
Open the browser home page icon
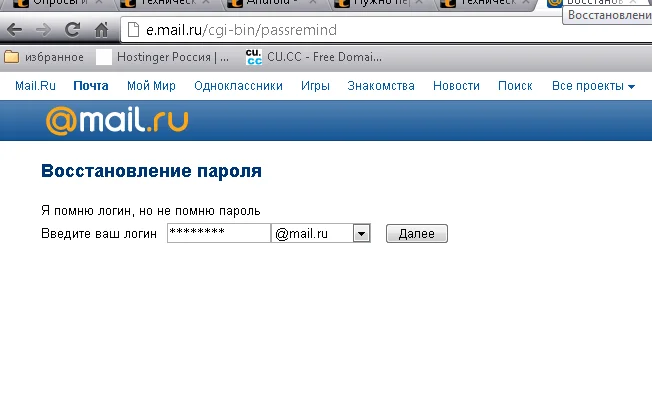101,30
